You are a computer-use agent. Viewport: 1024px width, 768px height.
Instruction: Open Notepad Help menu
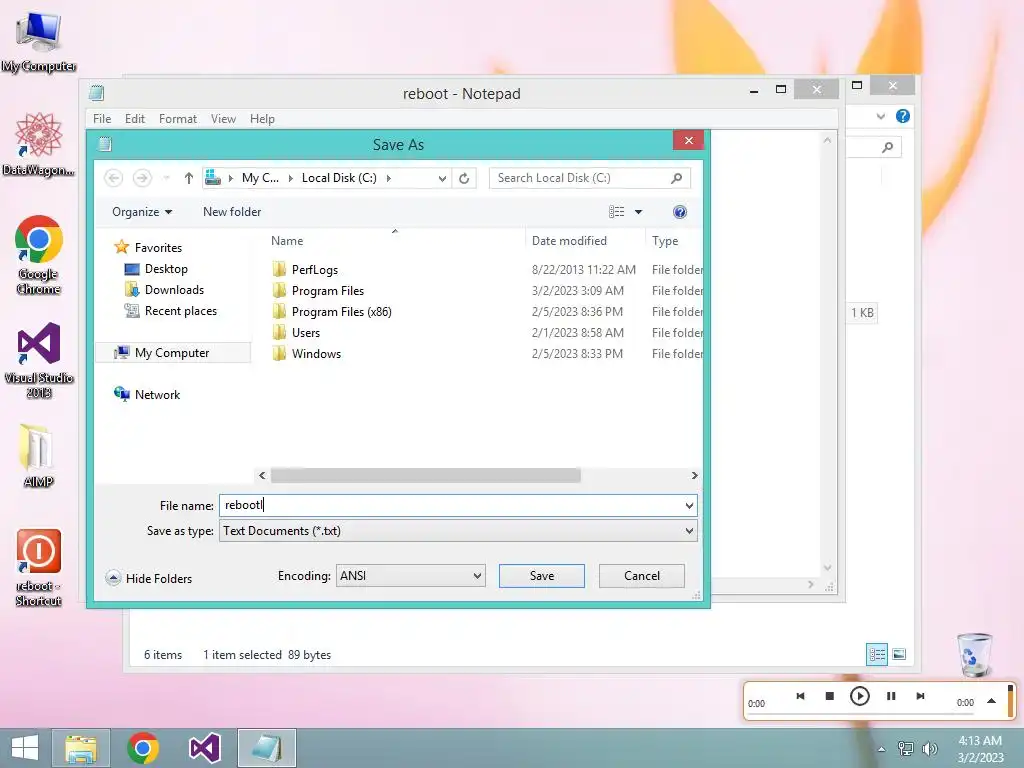tap(262, 119)
